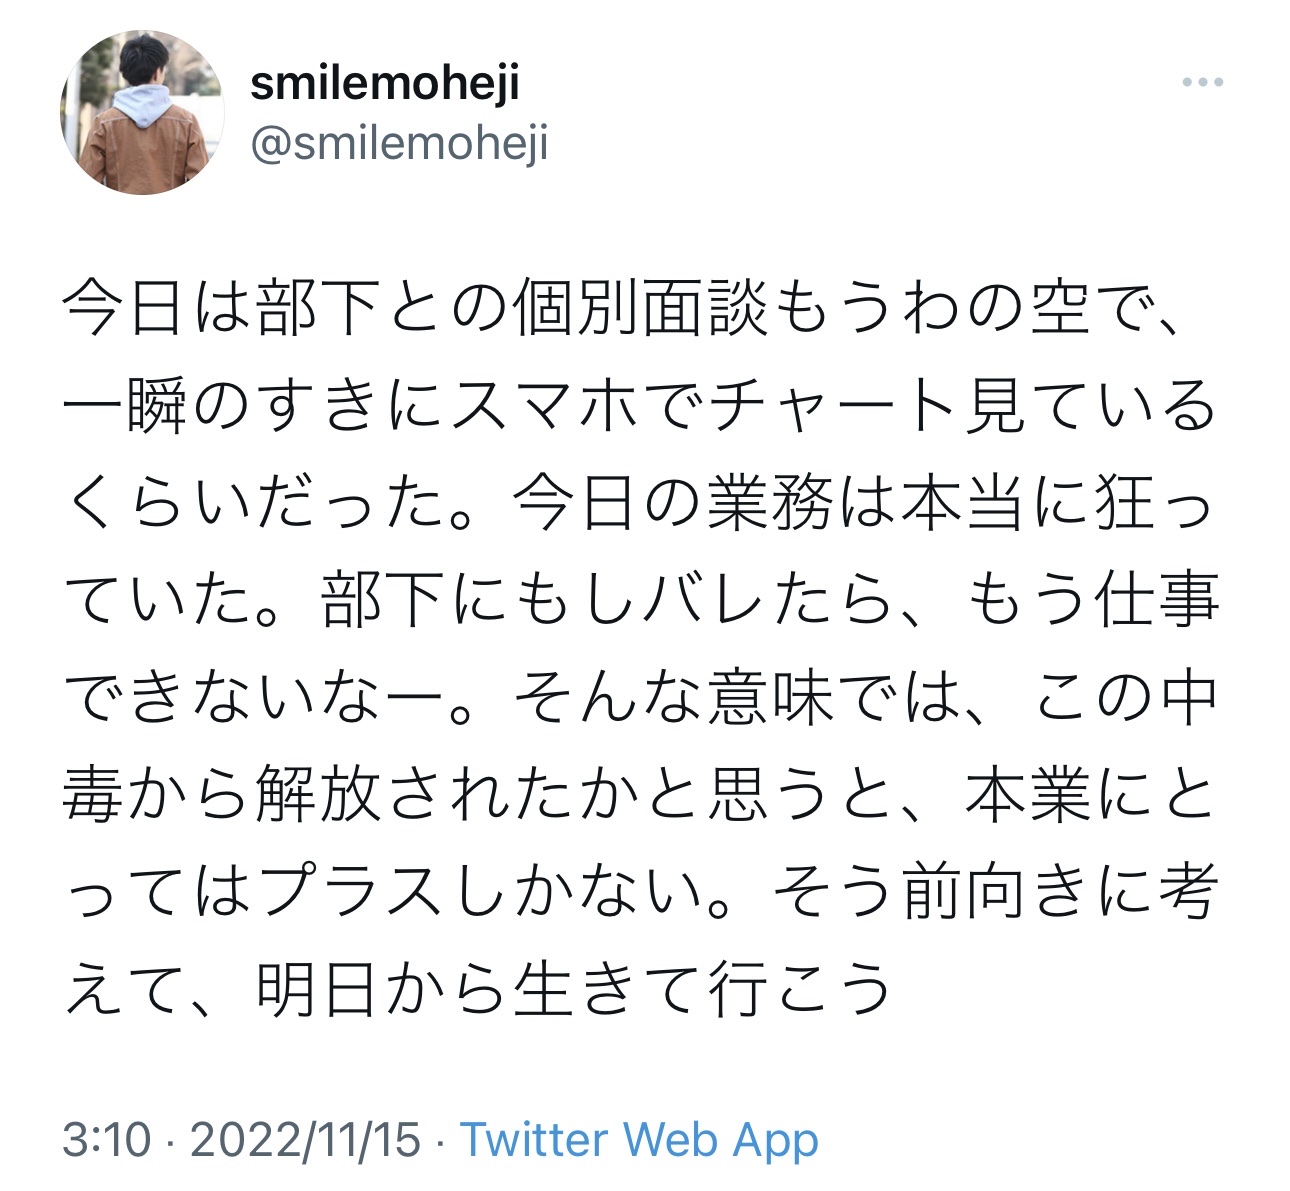Open the three-dot more options menu
The image size is (1290, 1191).
click(1202, 83)
